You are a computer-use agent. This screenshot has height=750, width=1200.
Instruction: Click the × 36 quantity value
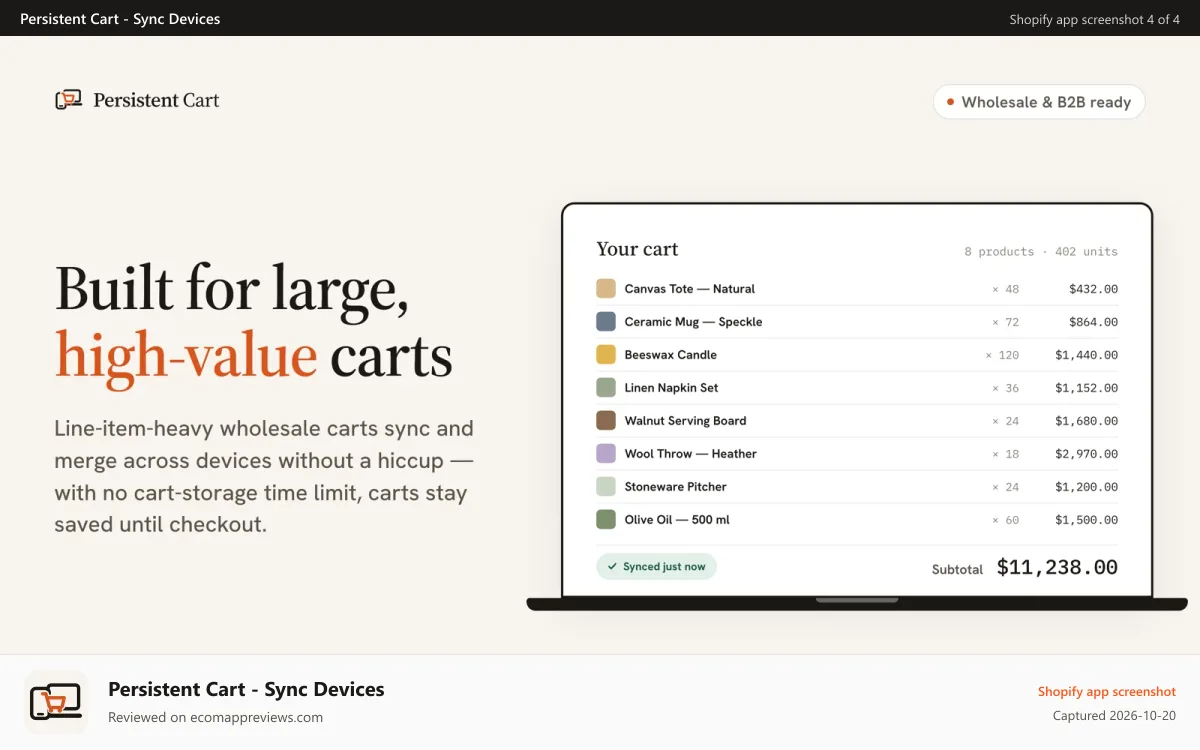point(1005,388)
